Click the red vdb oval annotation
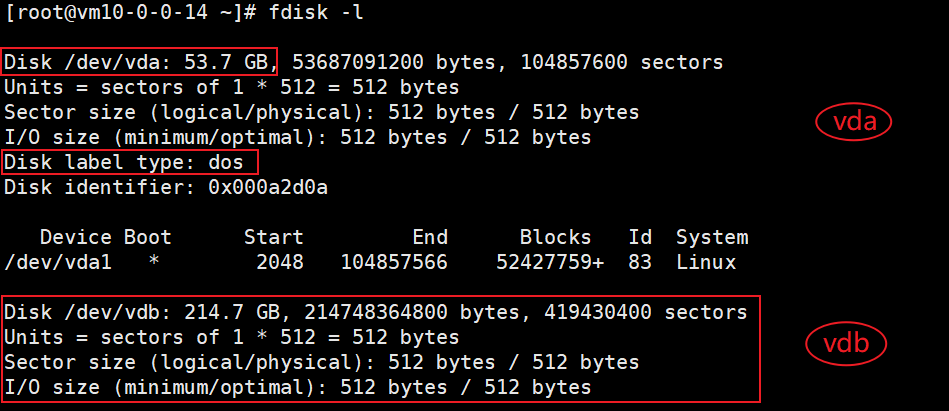The width and height of the screenshot is (949, 411). click(x=848, y=344)
